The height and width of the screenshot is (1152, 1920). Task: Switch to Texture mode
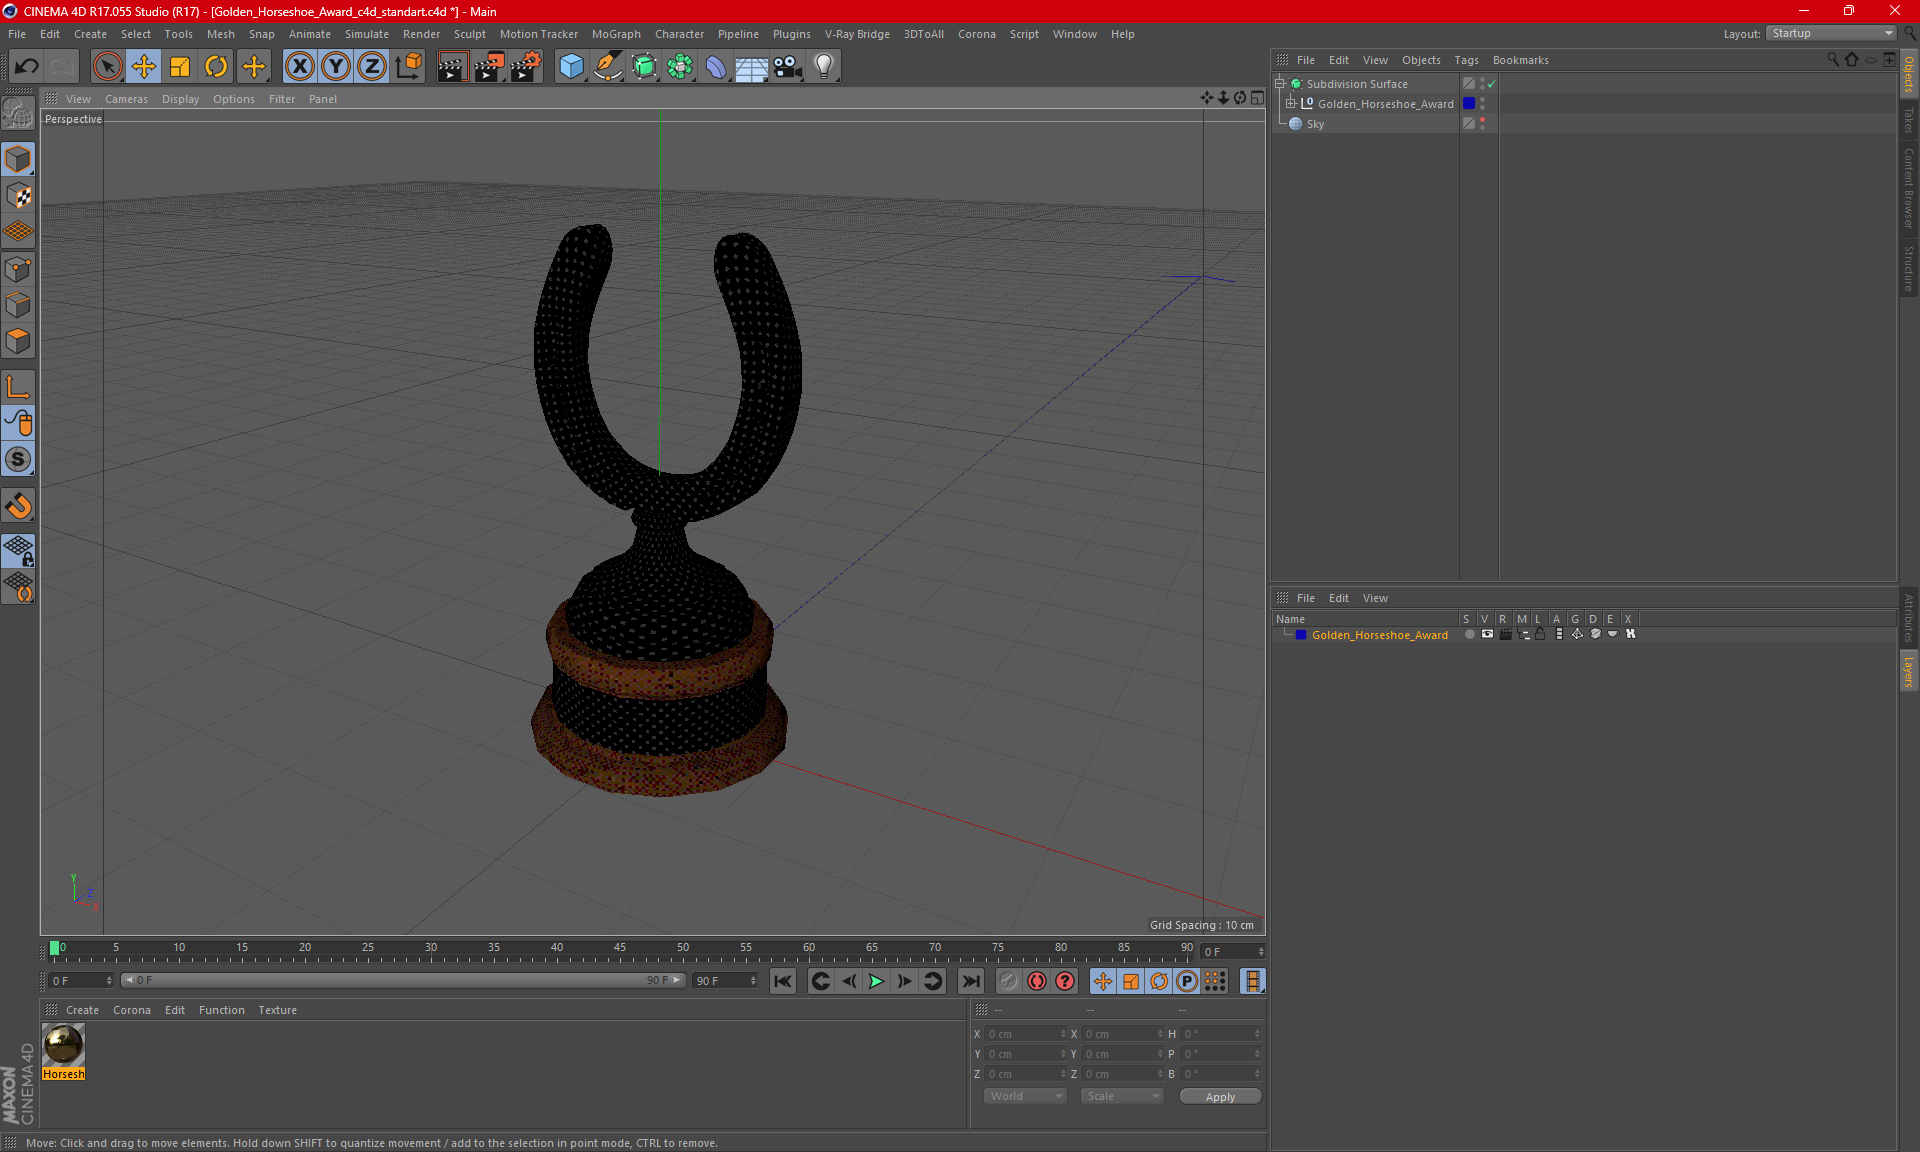click(18, 196)
